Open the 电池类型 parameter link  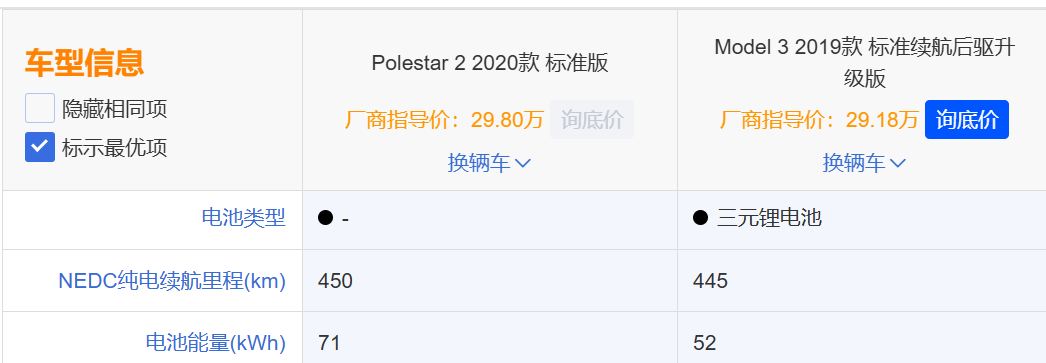coord(243,217)
